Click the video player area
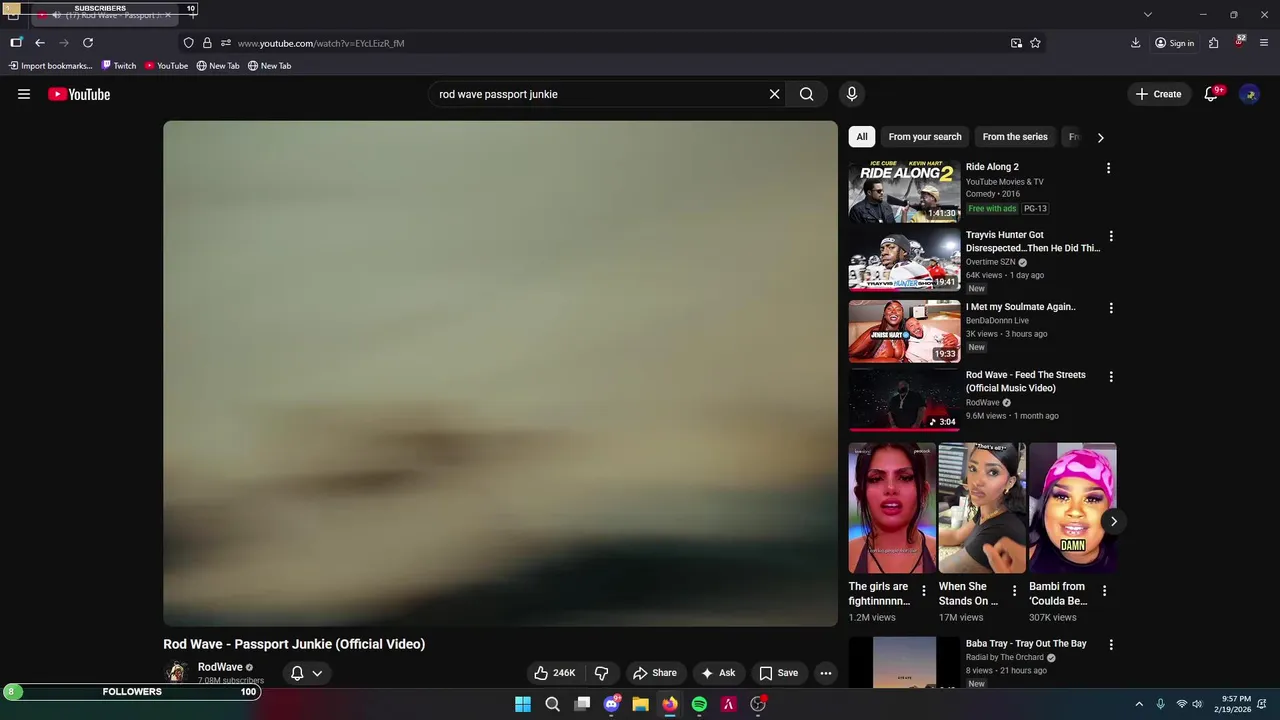Screen dimensions: 1280x720 [500, 373]
